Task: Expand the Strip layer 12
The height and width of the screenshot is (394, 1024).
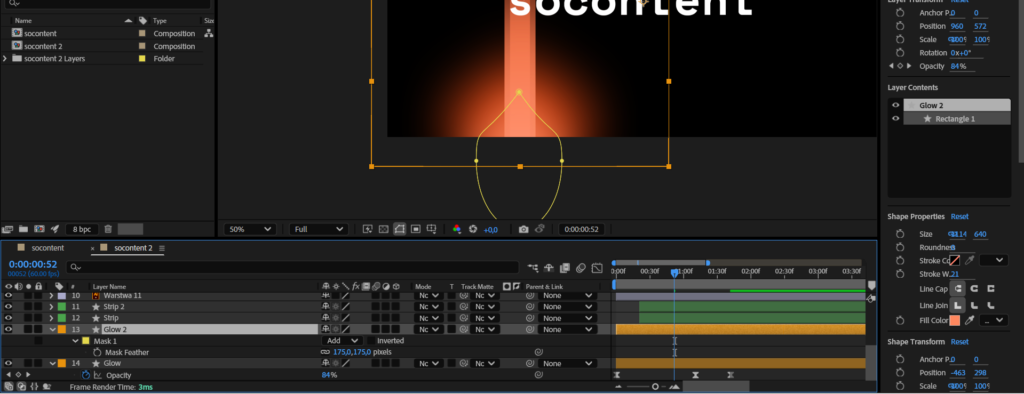Action: click(x=52, y=318)
